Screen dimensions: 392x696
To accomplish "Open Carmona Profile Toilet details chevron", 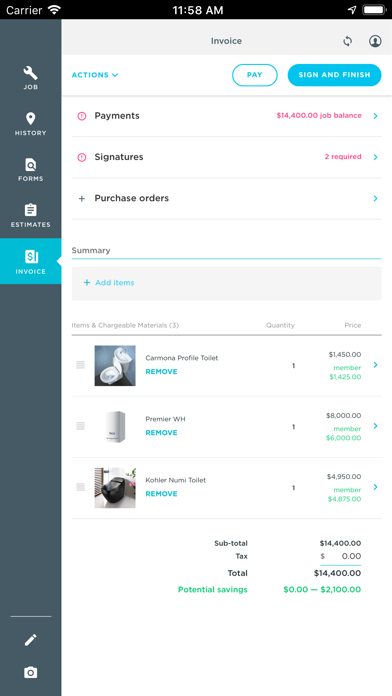I will 376,365.
